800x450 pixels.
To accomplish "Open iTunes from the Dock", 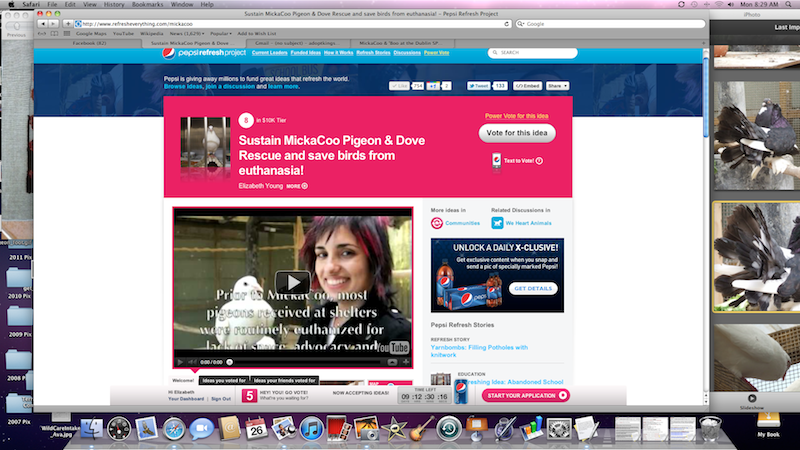I will [x=311, y=428].
